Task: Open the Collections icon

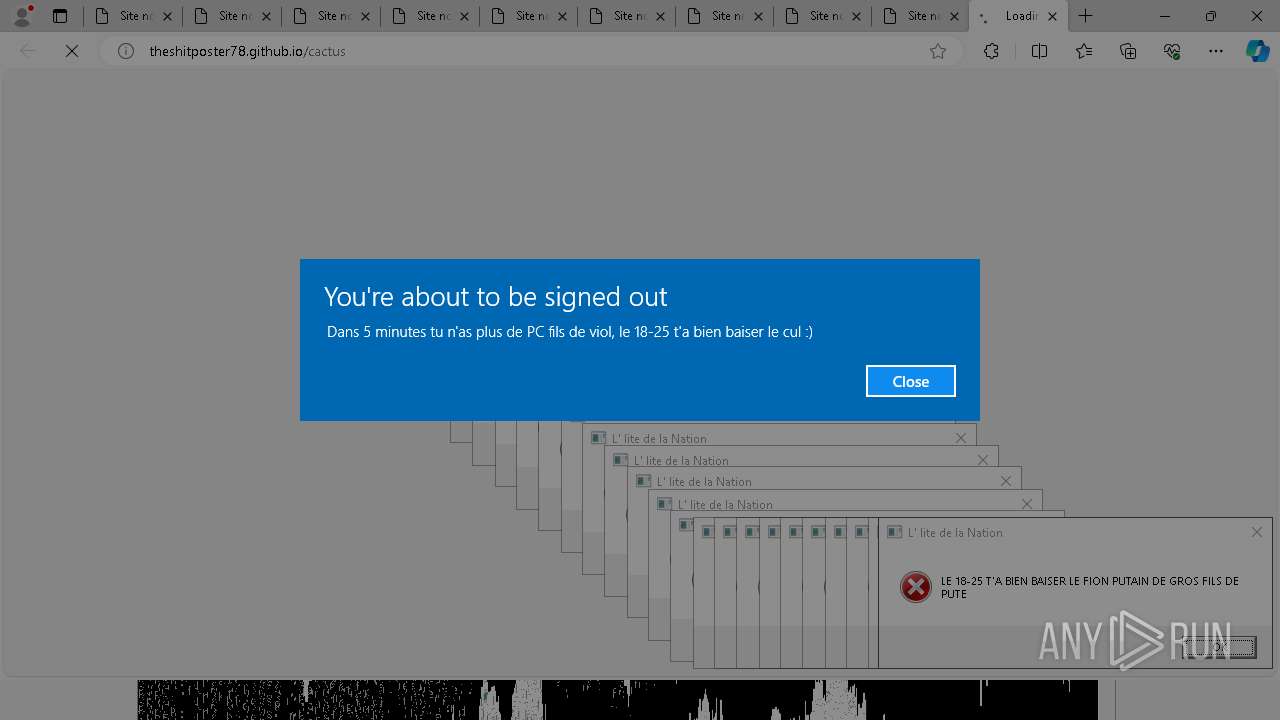Action: [x=1128, y=51]
